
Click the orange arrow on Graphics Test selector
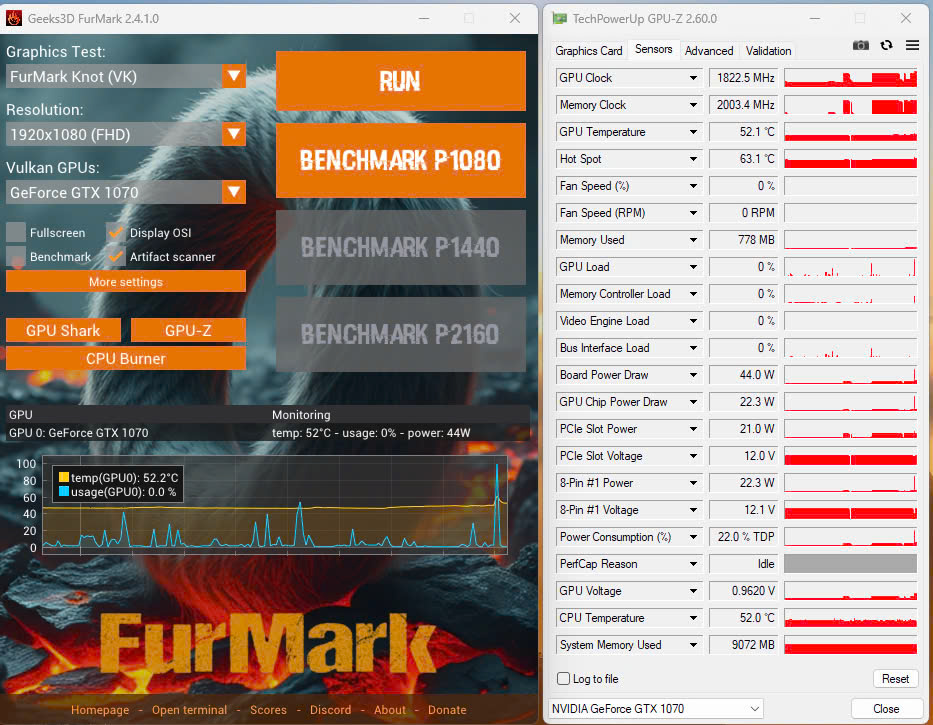click(234, 76)
